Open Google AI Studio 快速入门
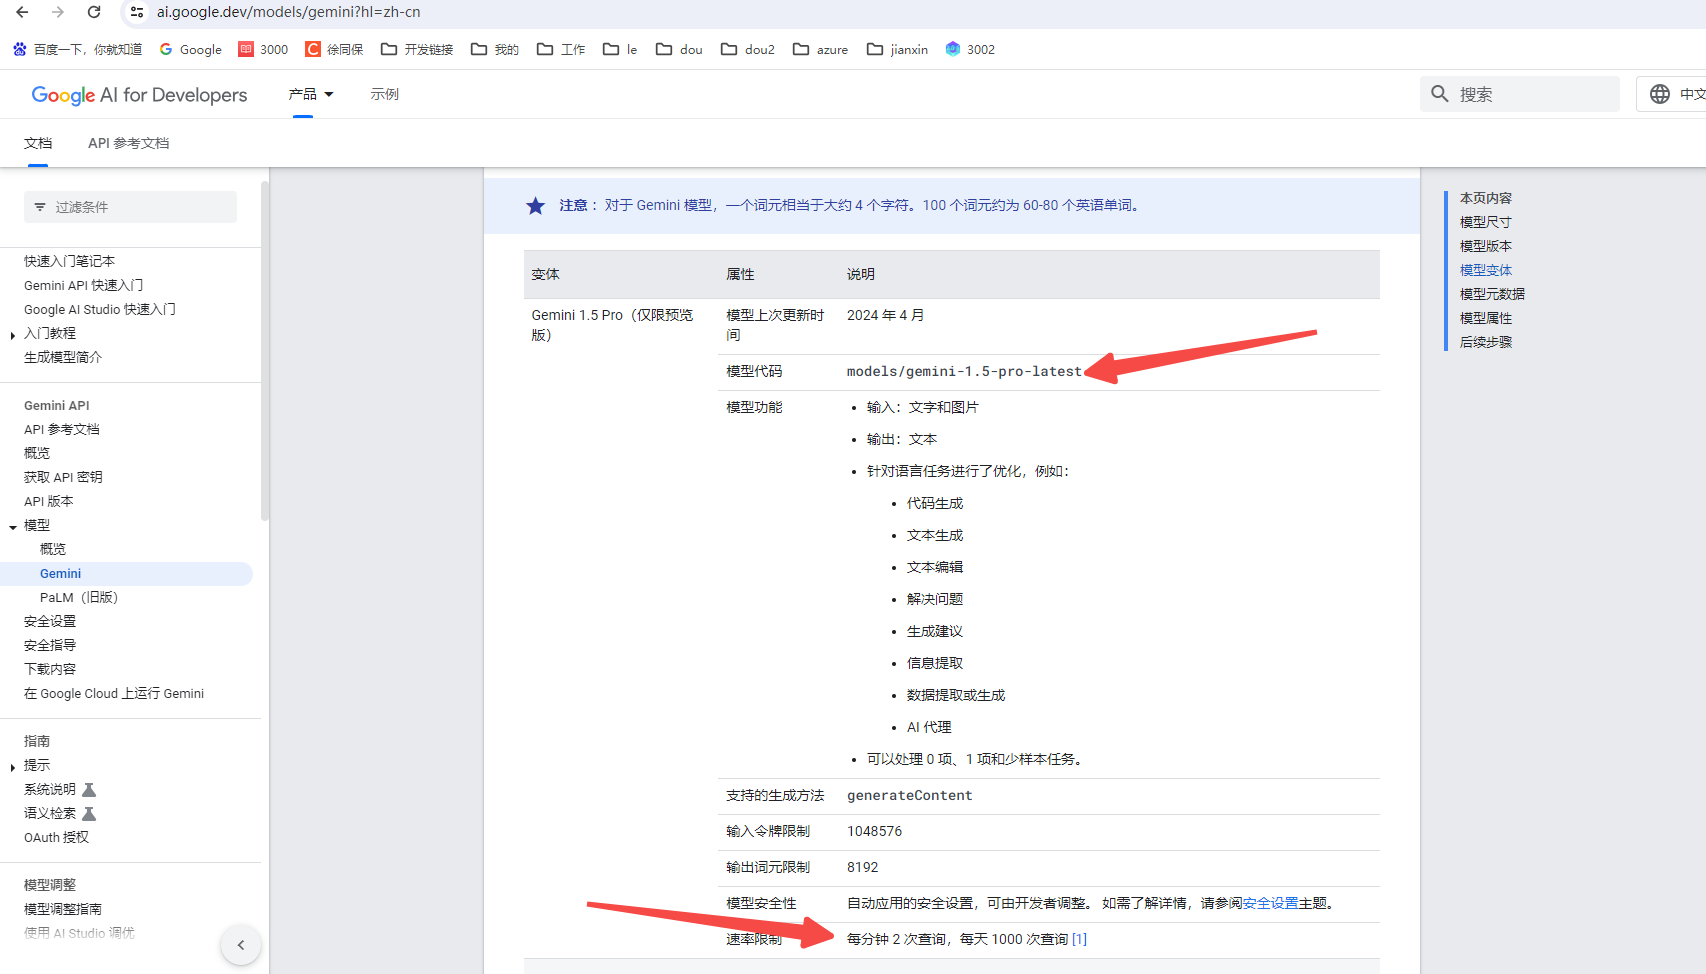The height and width of the screenshot is (974, 1706). 100,309
